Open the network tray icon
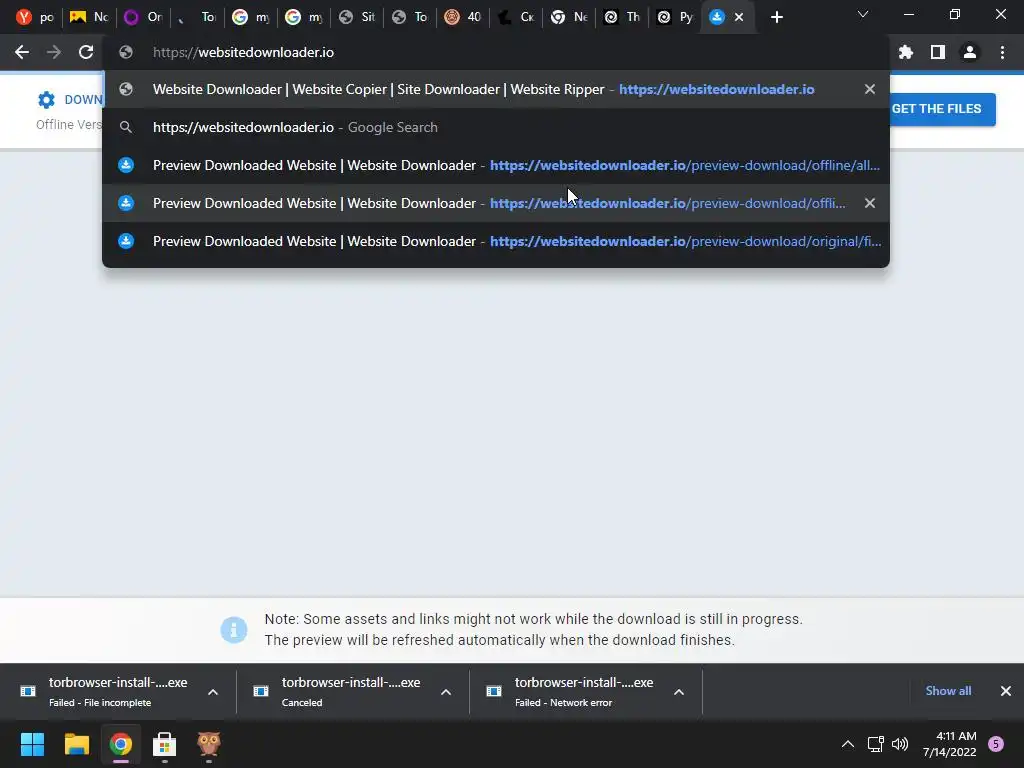The image size is (1024, 768). (x=875, y=744)
